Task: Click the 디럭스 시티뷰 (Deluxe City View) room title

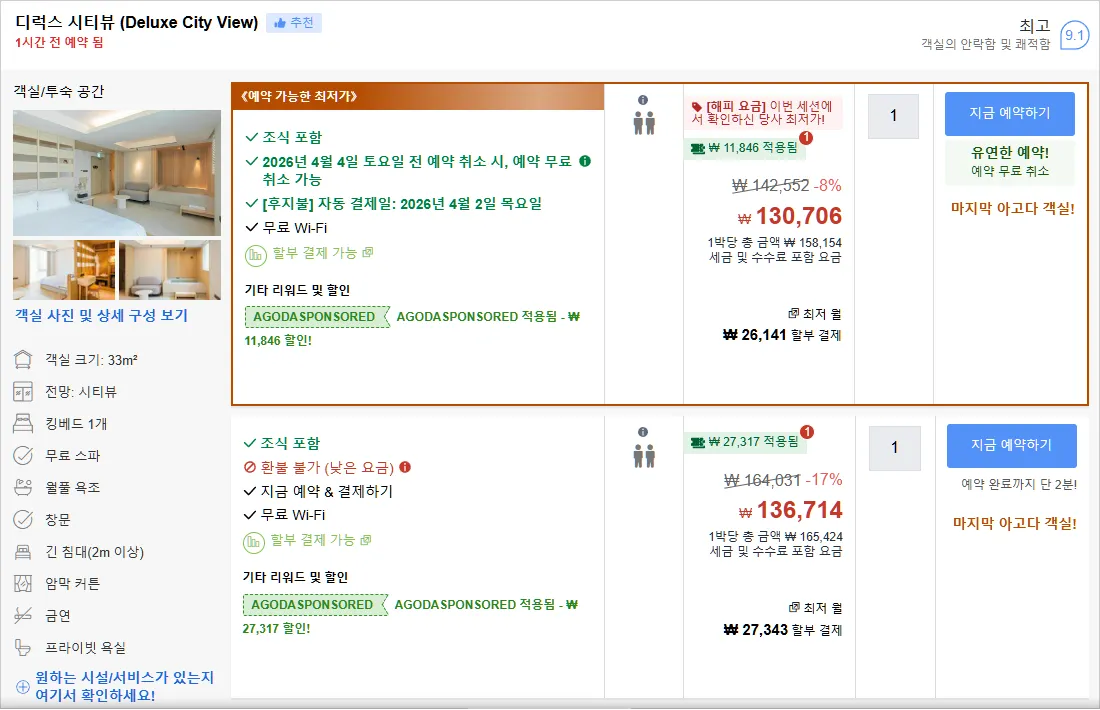Action: (137, 22)
